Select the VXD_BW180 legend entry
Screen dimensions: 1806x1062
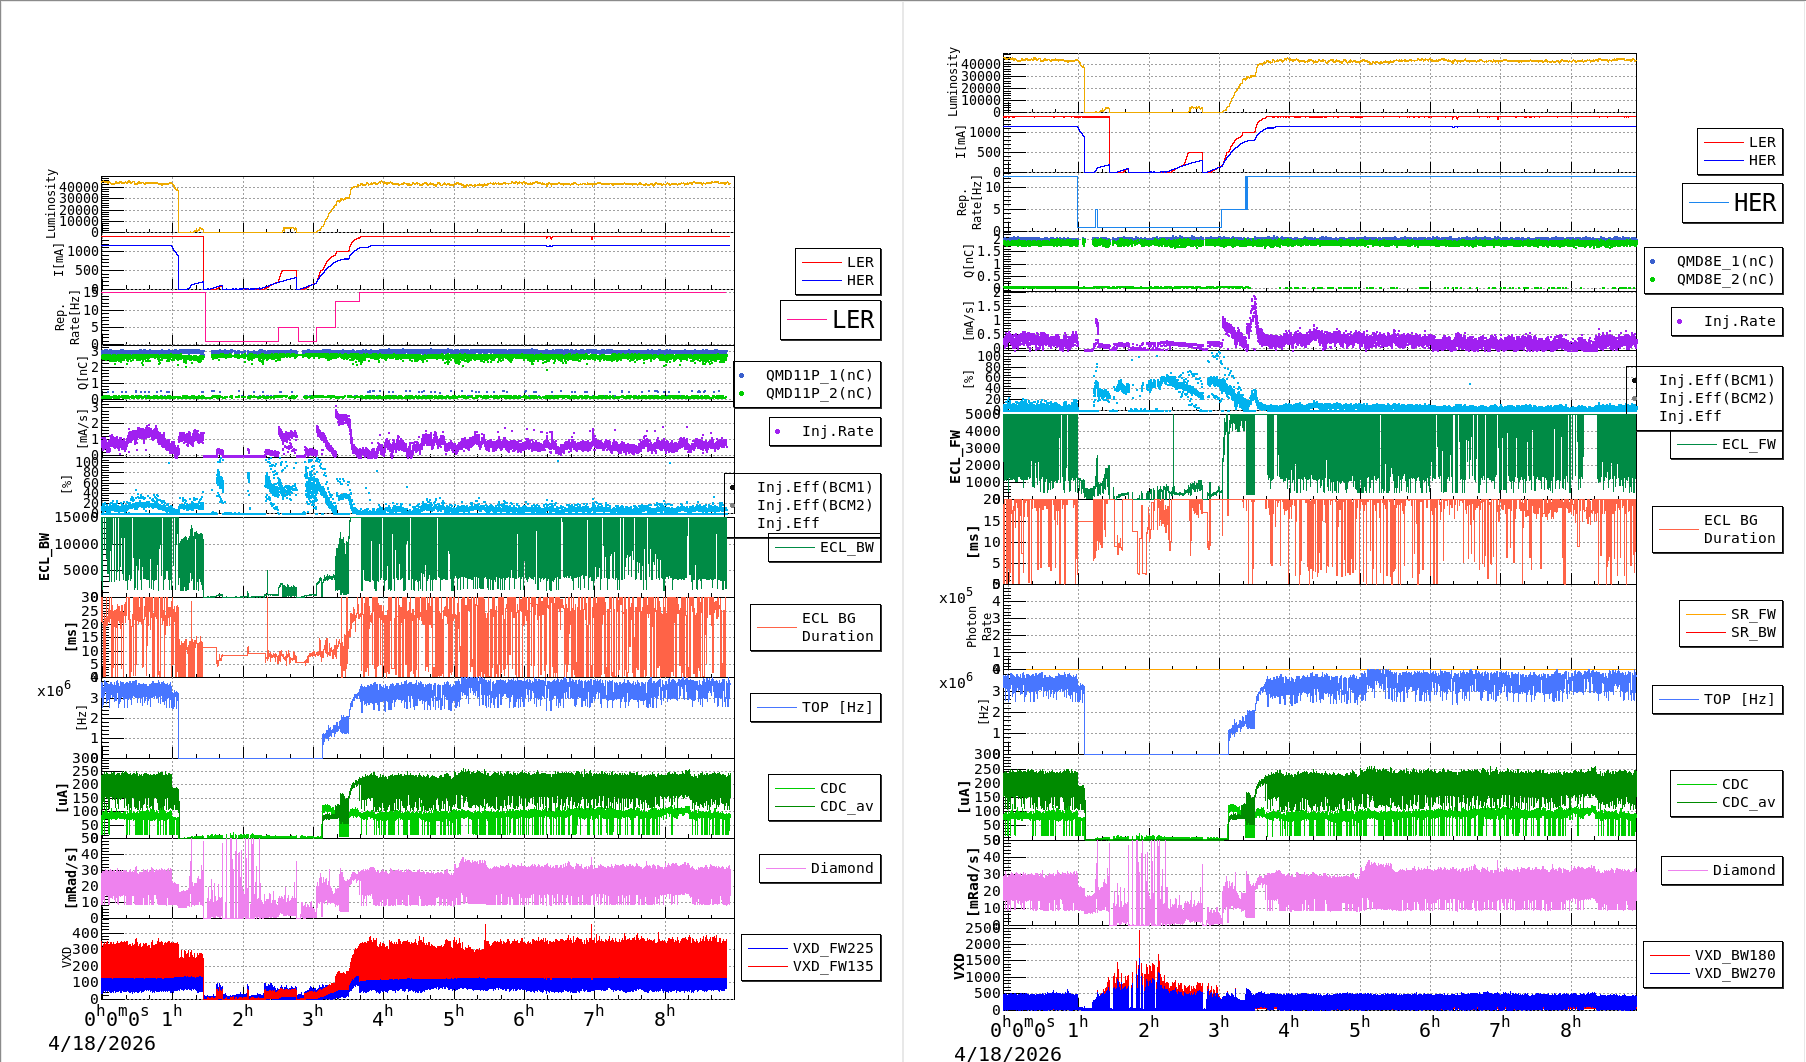click(1713, 955)
